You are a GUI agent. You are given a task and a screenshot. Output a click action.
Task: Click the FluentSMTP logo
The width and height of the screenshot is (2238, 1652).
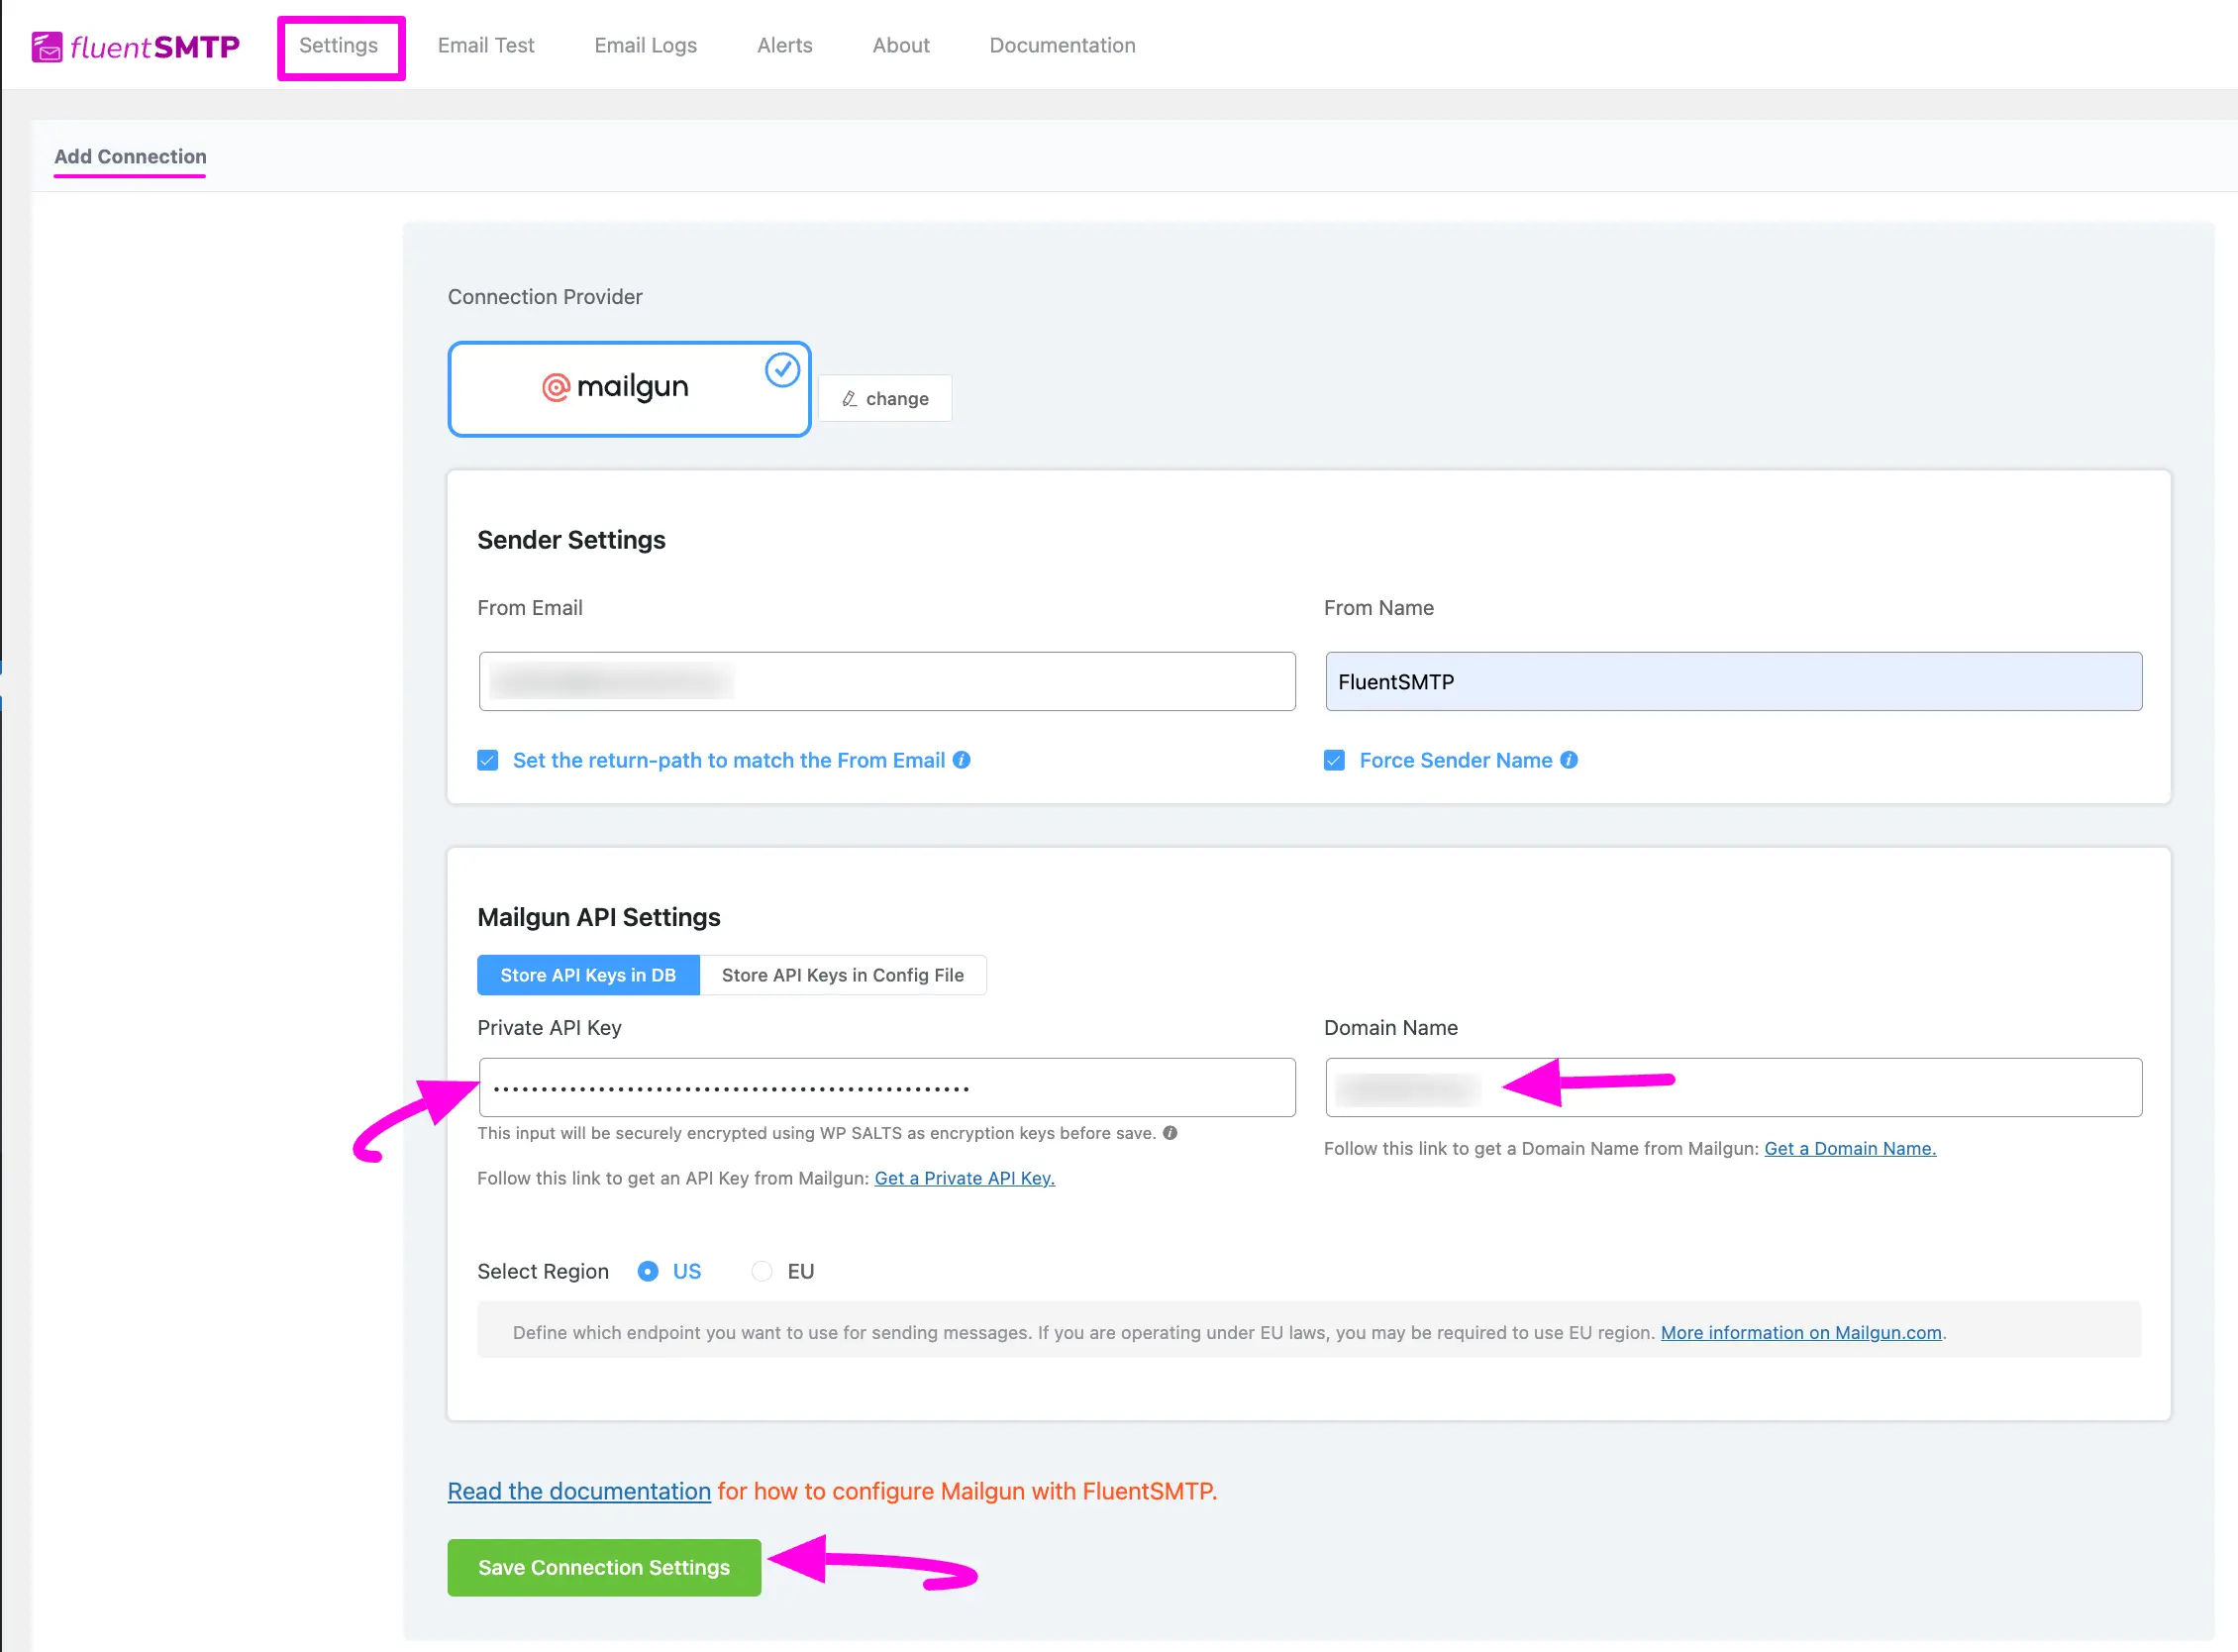point(135,46)
